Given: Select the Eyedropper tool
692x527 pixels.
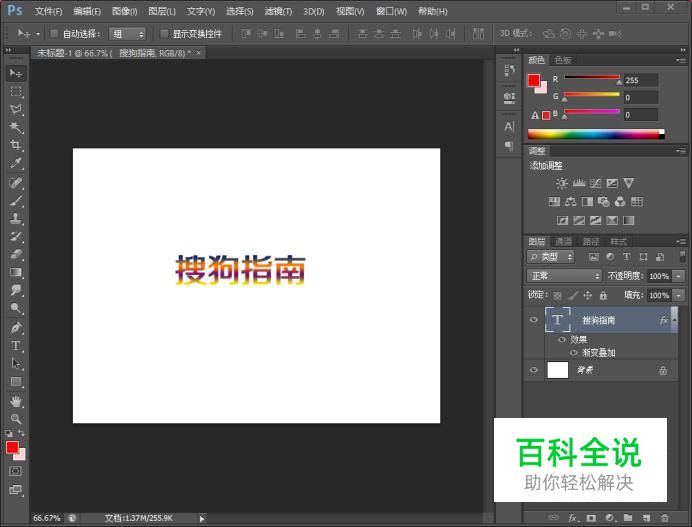Looking at the screenshot, I should (x=16, y=163).
